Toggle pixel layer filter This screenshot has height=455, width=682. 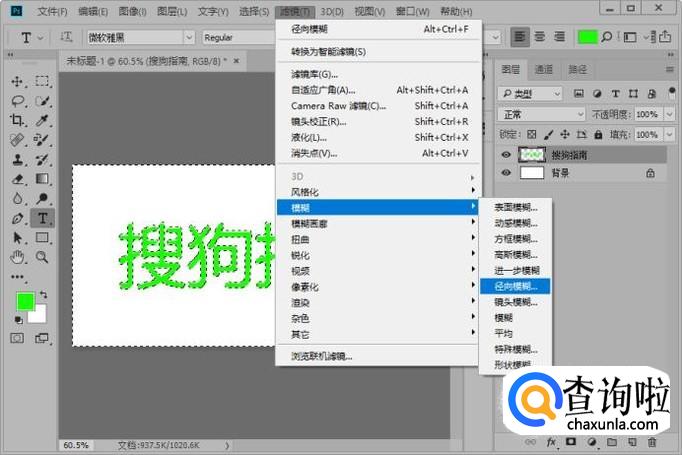click(x=578, y=93)
